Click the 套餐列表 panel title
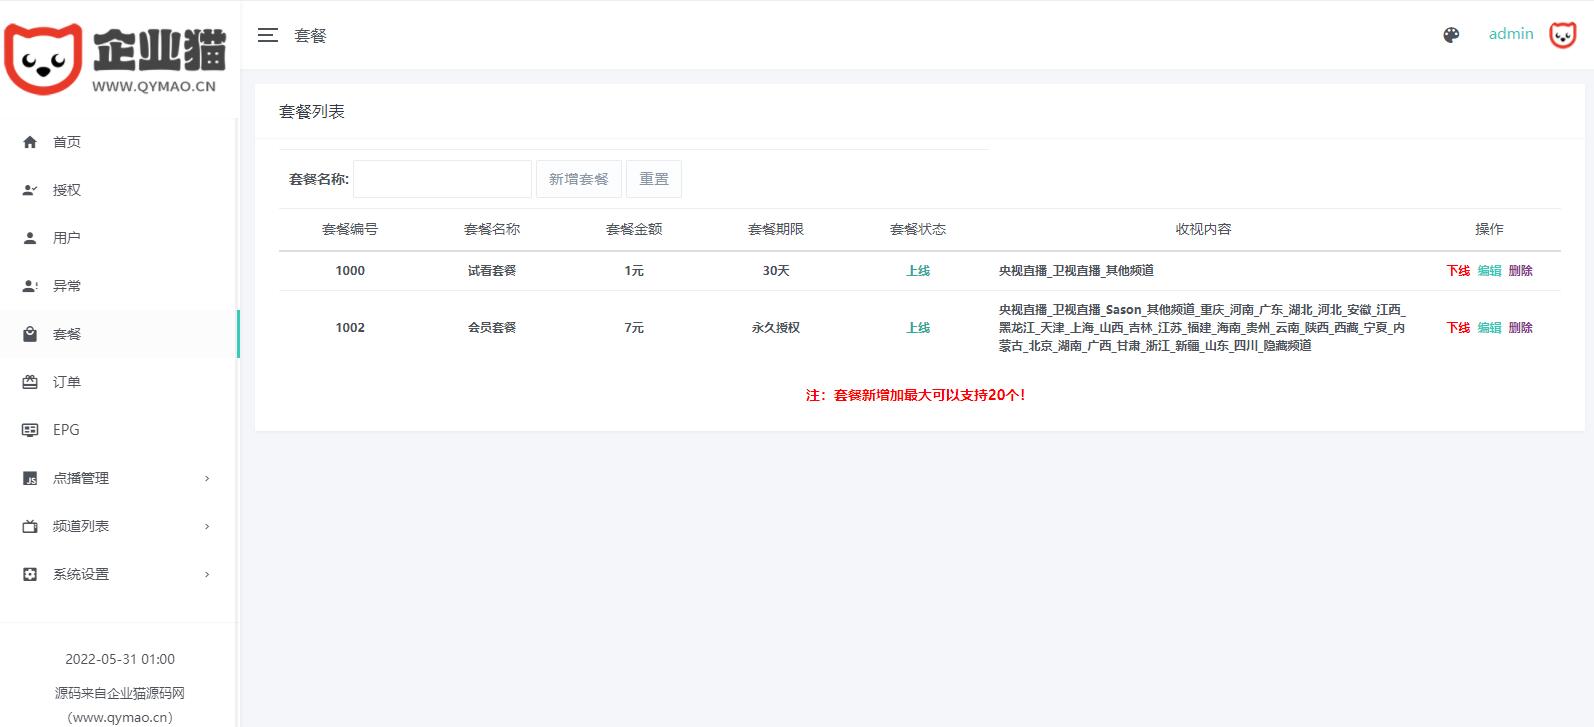1594x727 pixels. click(x=312, y=112)
